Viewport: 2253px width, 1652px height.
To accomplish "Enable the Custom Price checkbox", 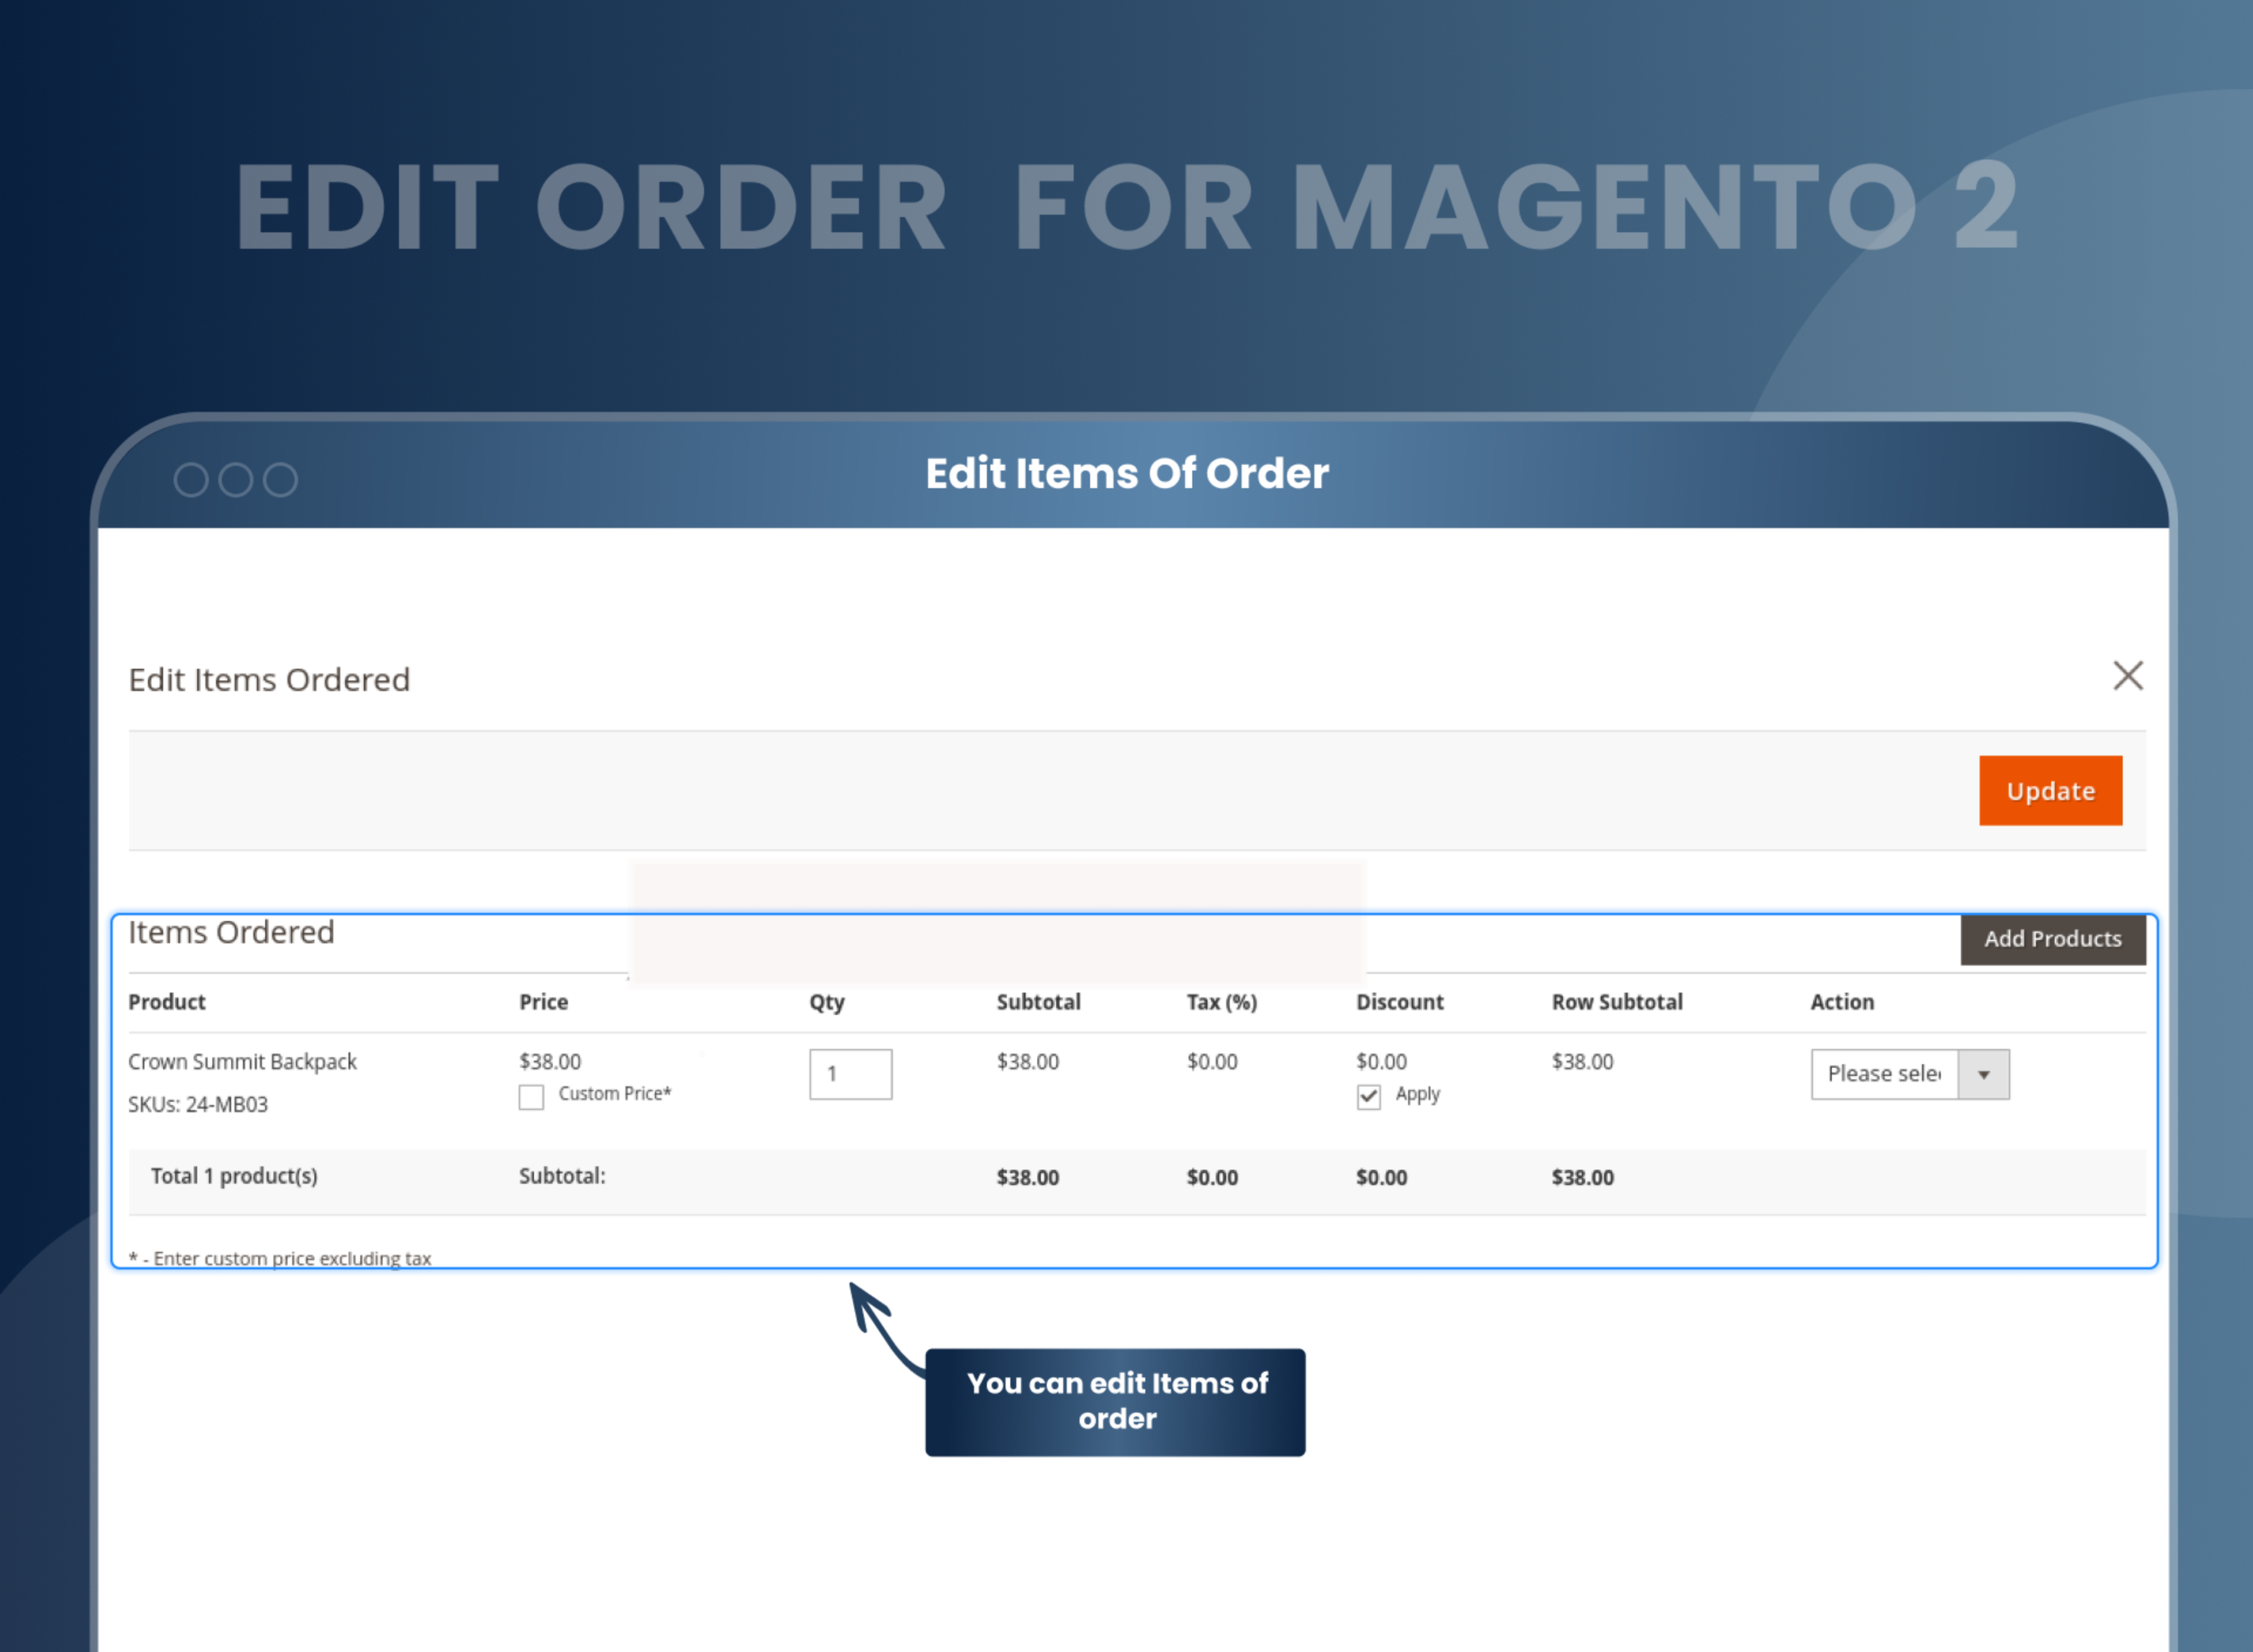I will (531, 1097).
